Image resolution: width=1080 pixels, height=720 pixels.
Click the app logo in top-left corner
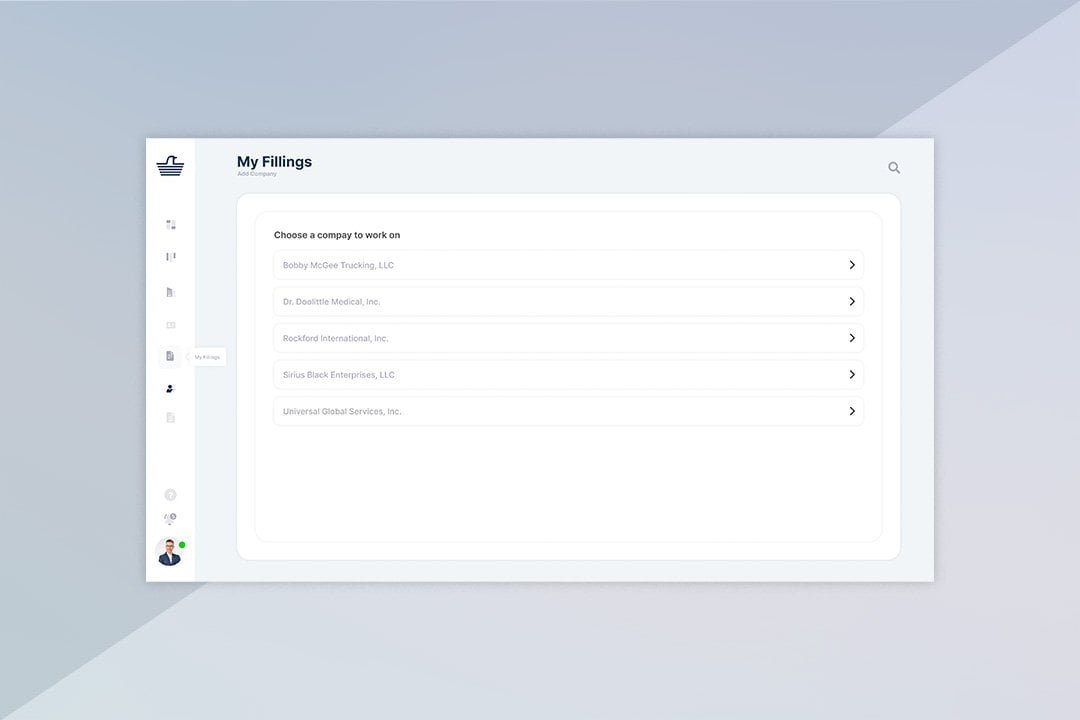(x=170, y=166)
